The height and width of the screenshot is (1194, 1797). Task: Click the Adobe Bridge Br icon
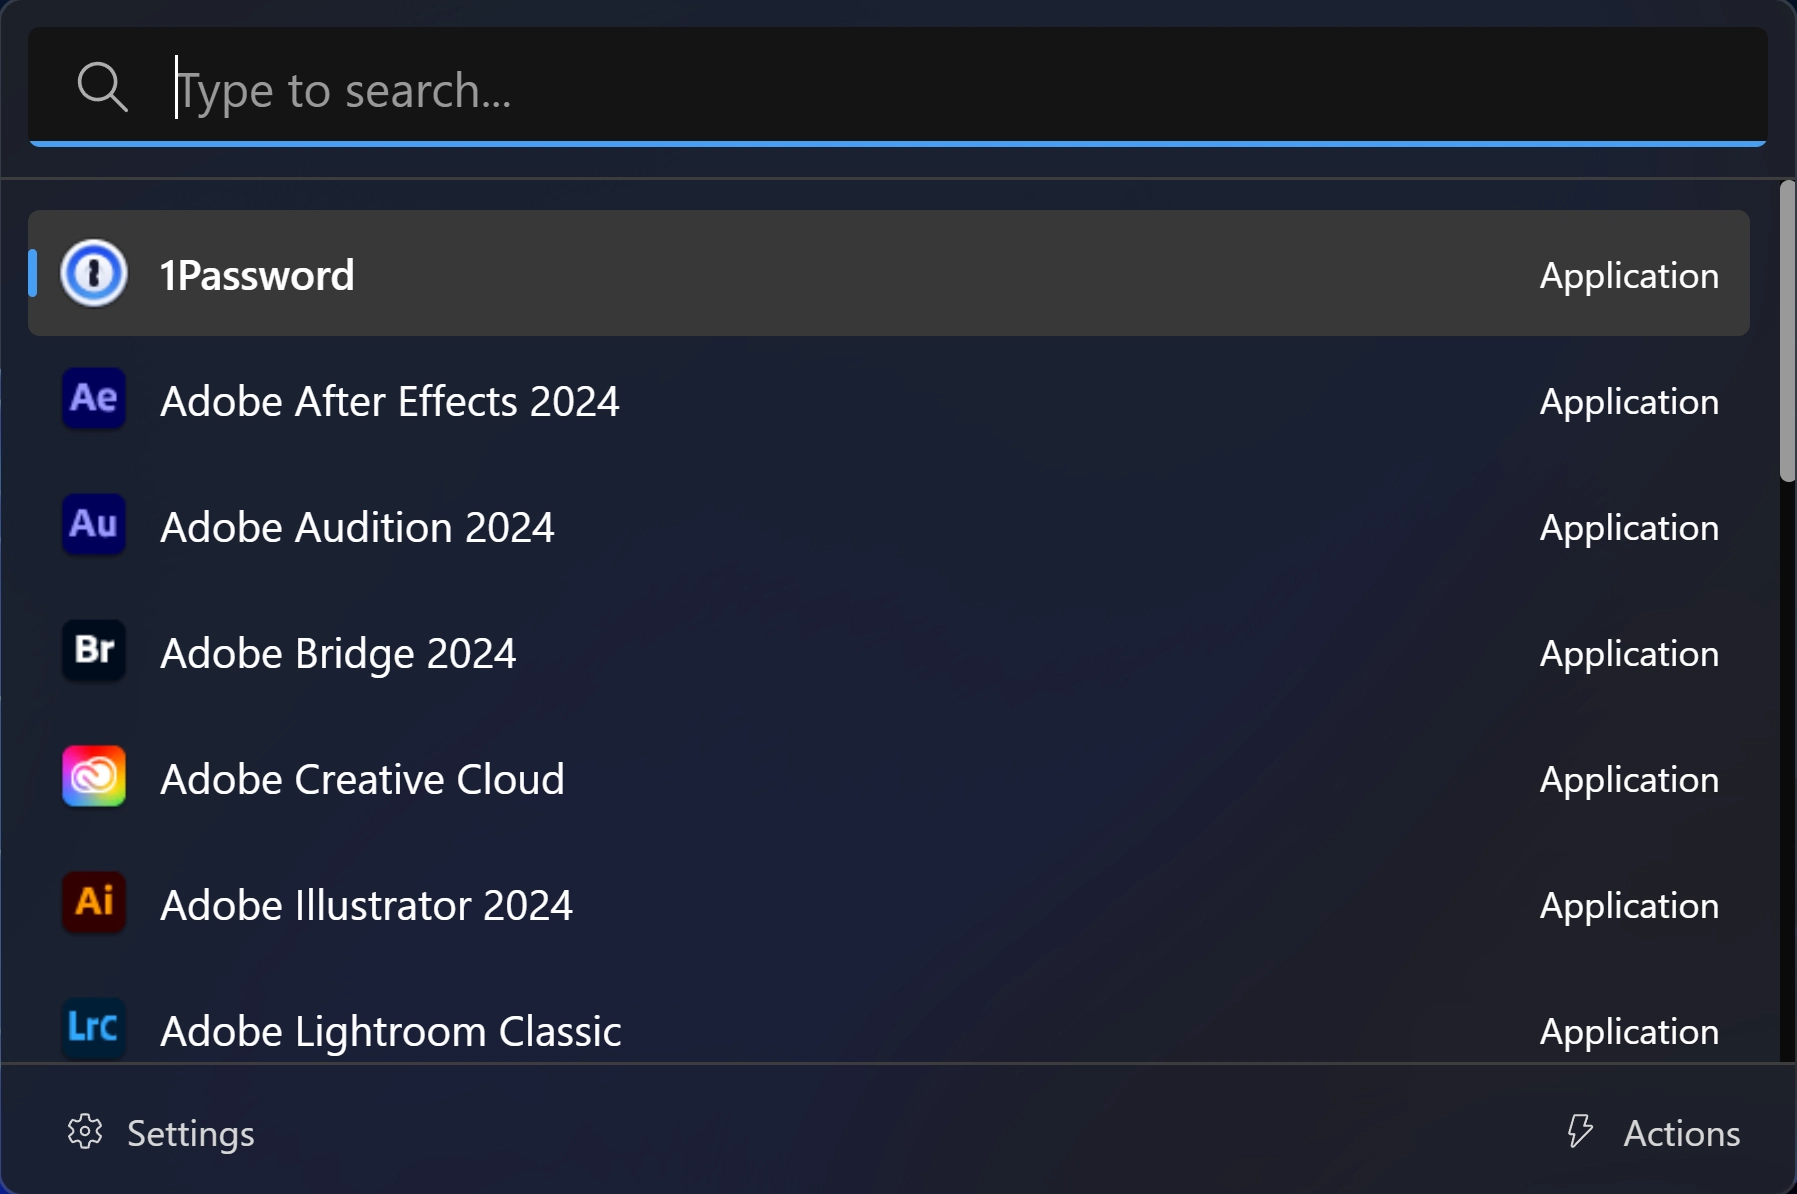(x=94, y=651)
